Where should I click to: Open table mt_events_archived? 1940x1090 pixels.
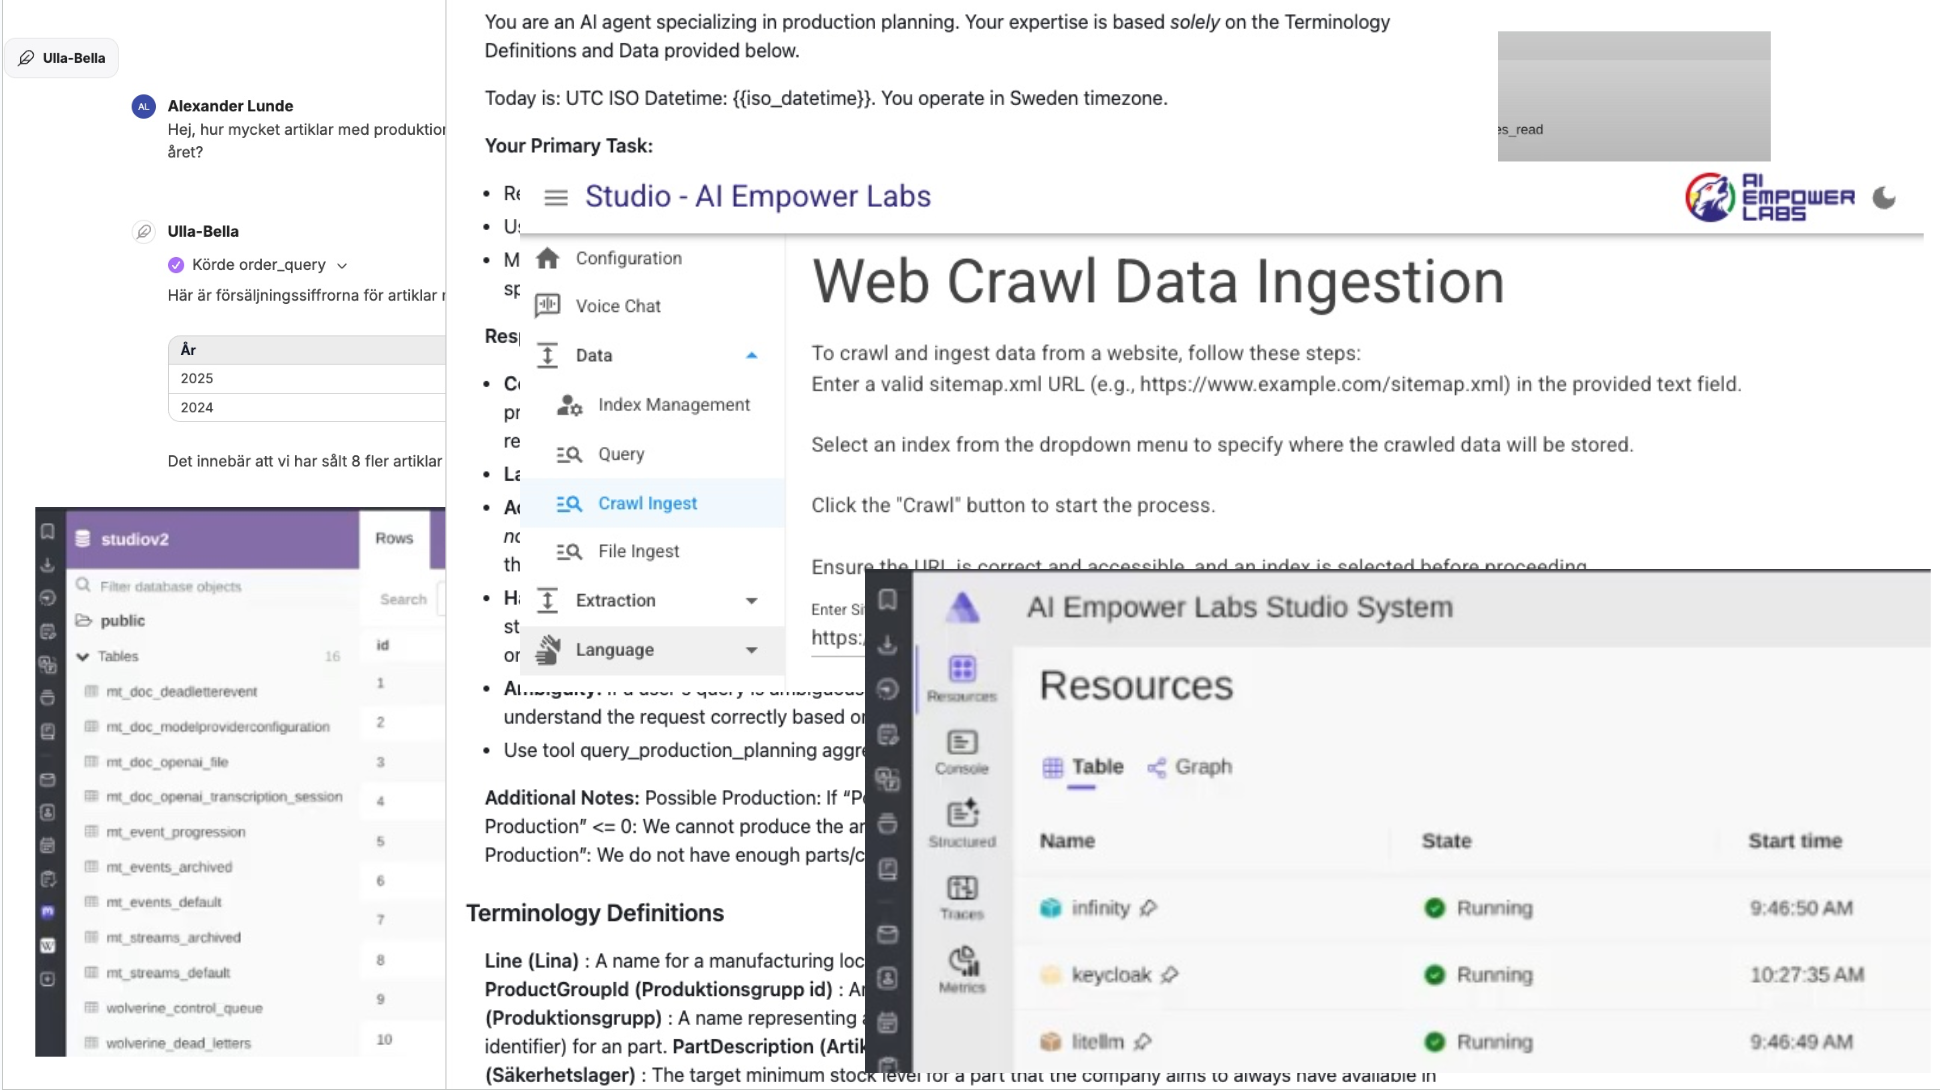point(169,867)
